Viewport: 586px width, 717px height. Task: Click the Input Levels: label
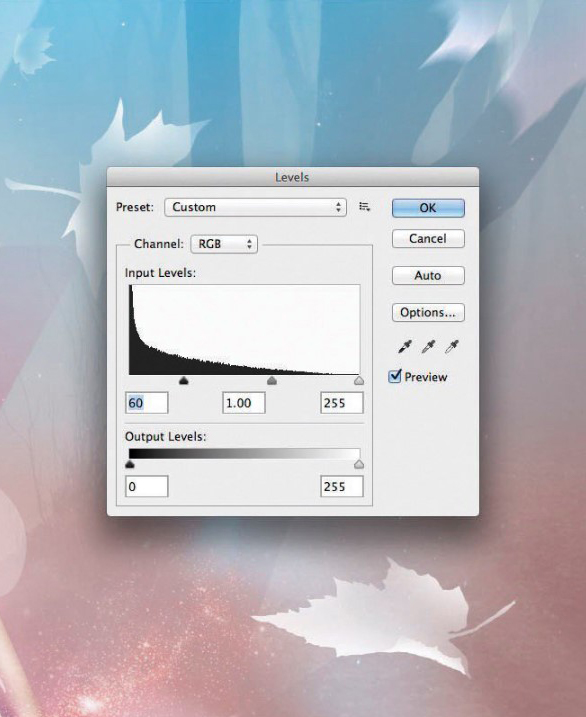(160, 273)
